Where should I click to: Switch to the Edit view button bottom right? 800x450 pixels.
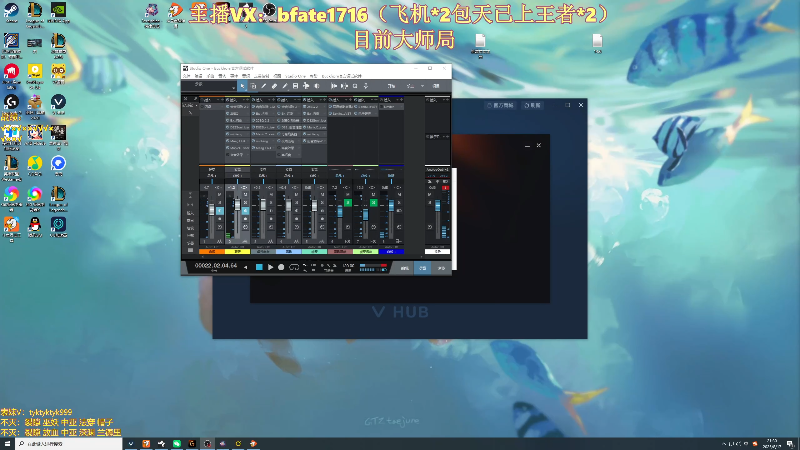(x=405, y=268)
